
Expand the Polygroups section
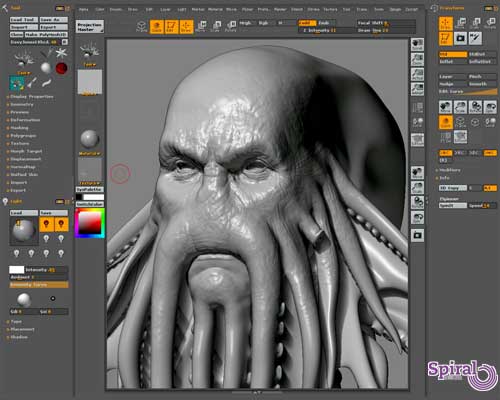tap(22, 136)
